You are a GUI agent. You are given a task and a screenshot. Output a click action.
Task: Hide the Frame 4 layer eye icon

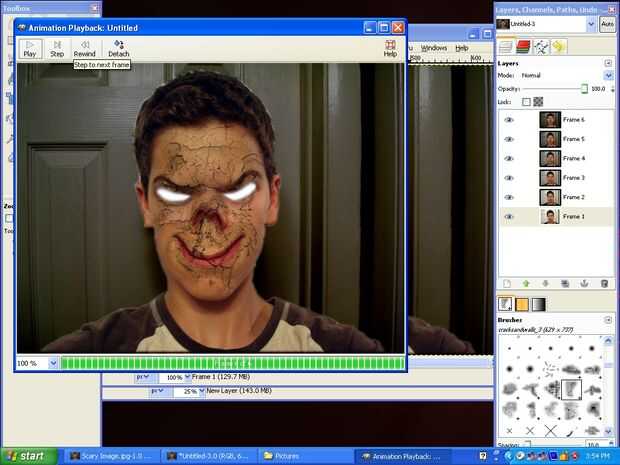509,159
